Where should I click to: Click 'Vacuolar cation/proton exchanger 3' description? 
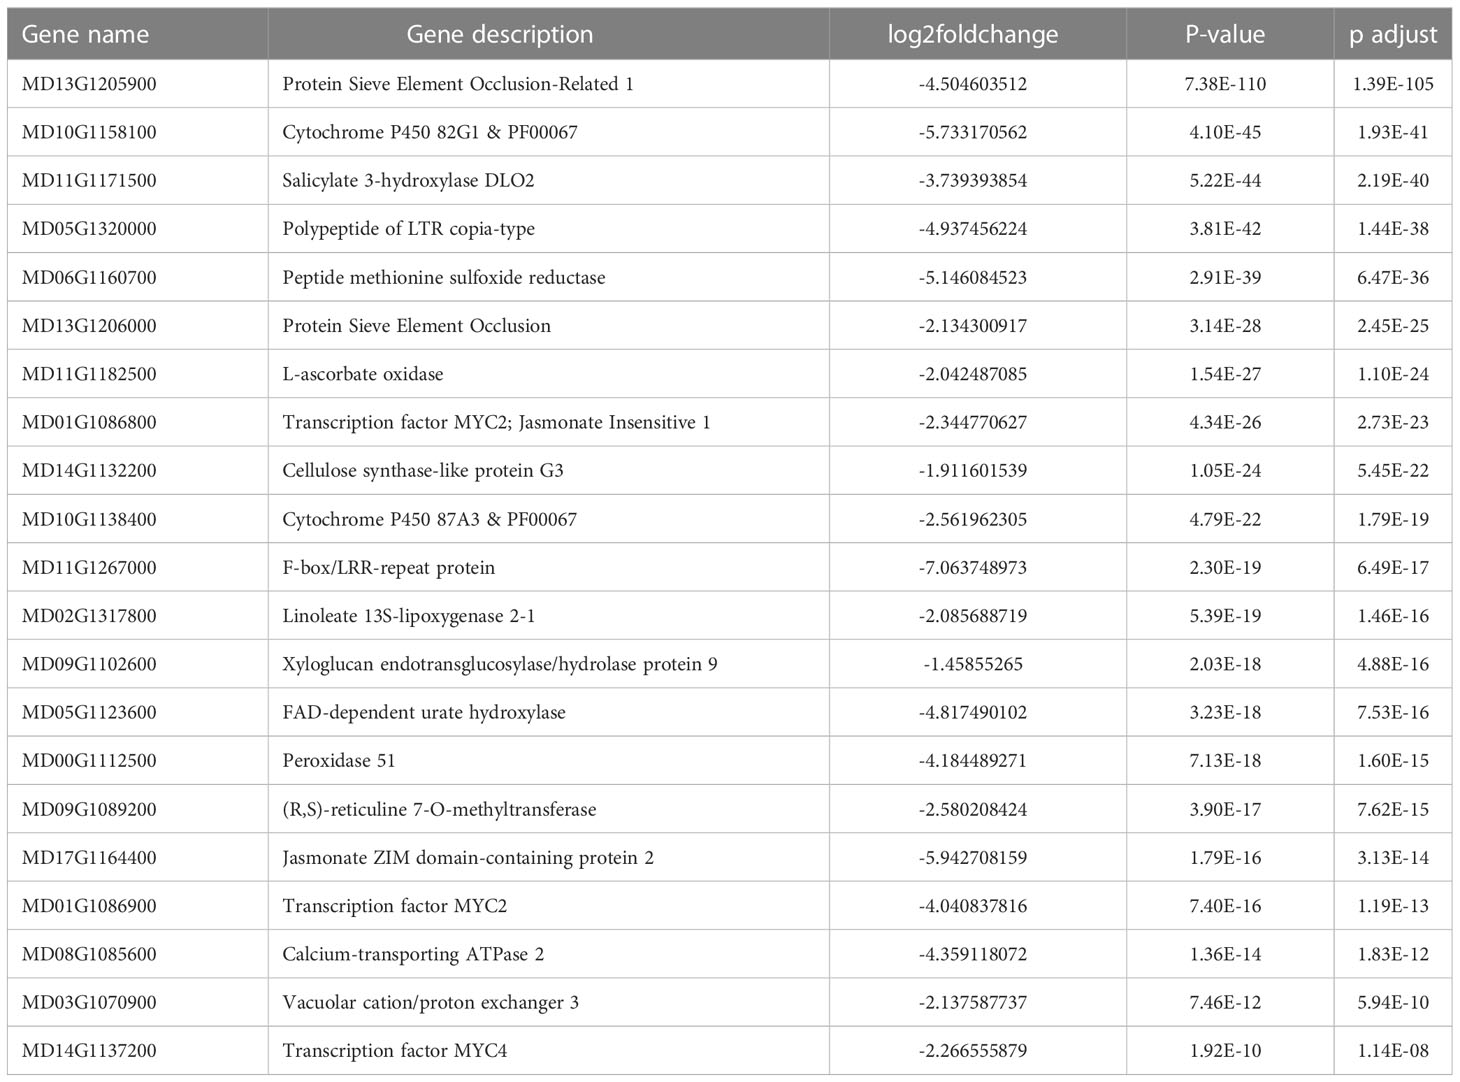pyautogui.click(x=431, y=1003)
